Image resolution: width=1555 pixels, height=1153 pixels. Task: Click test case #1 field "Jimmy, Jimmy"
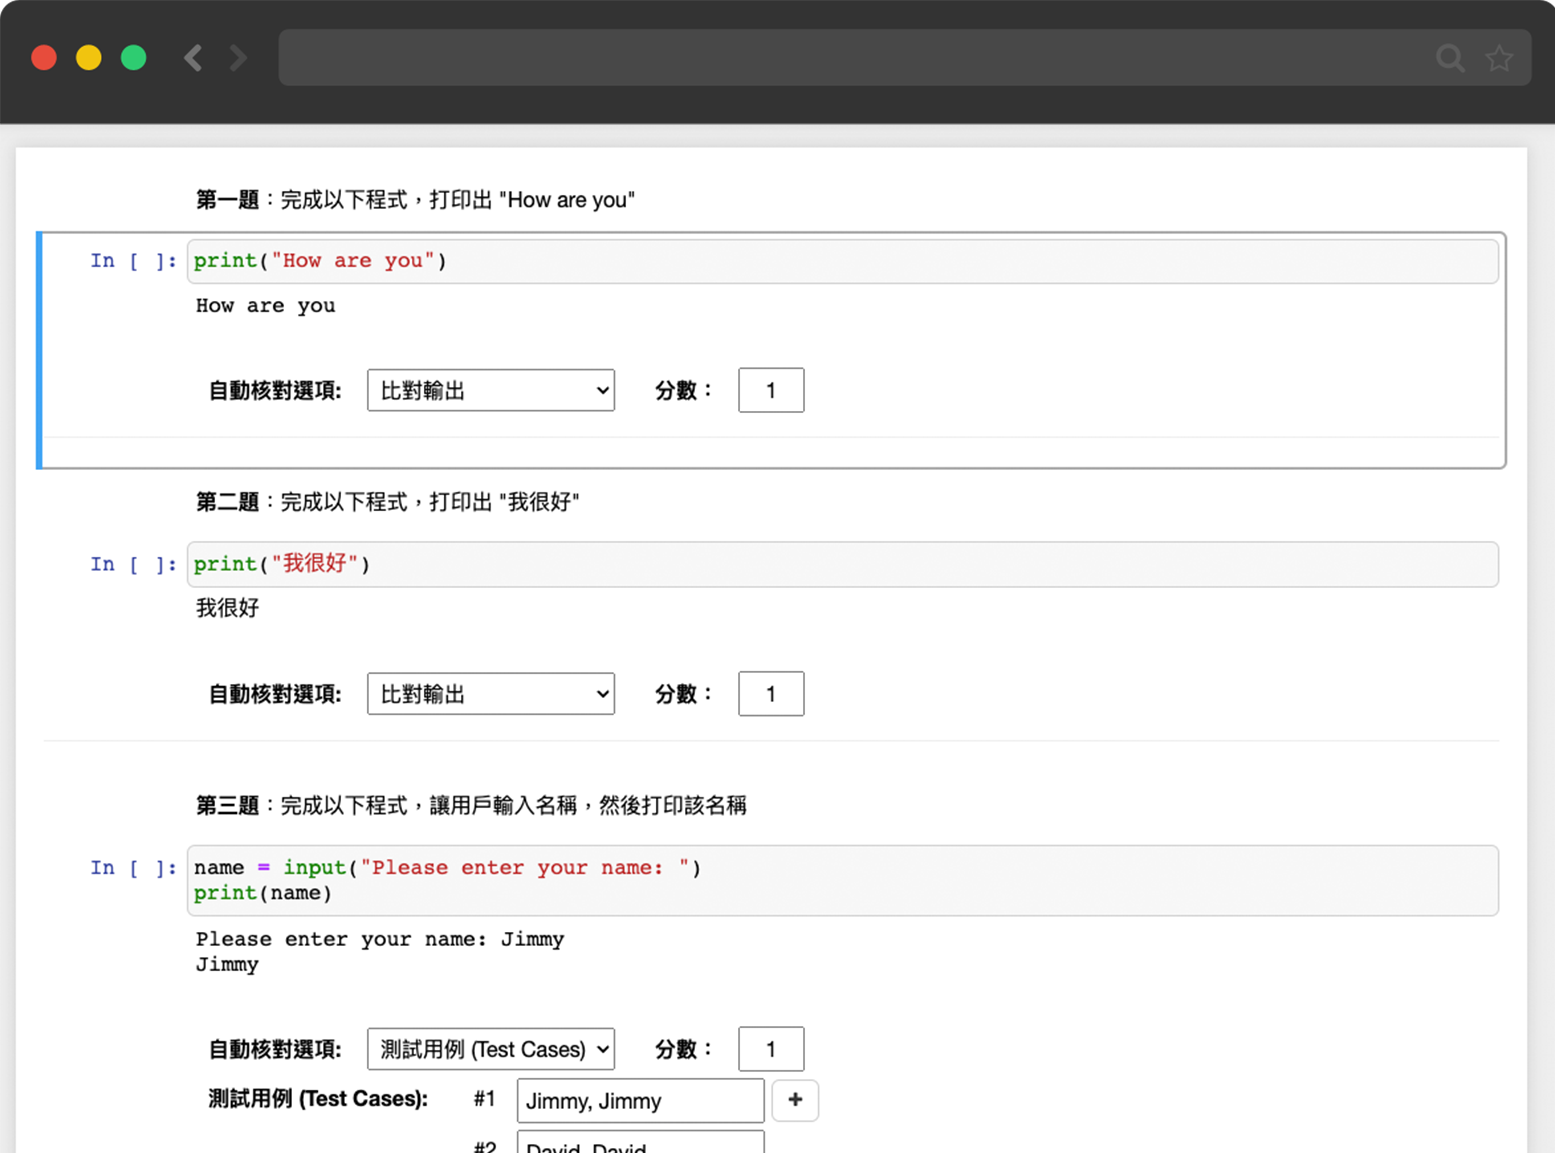tap(640, 1101)
